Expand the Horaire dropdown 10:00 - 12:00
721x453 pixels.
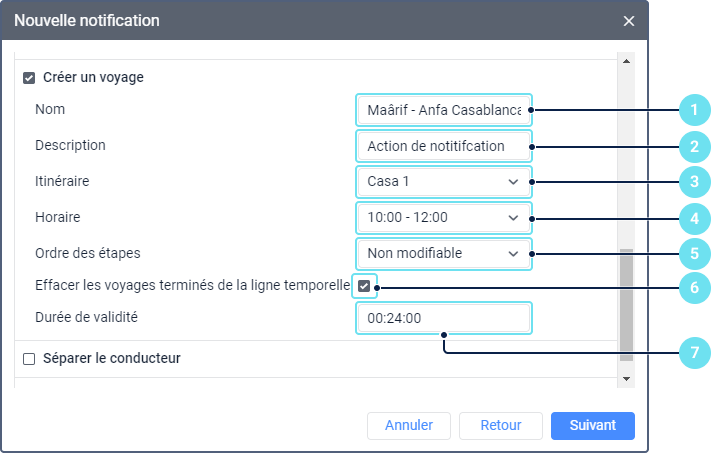(444, 218)
